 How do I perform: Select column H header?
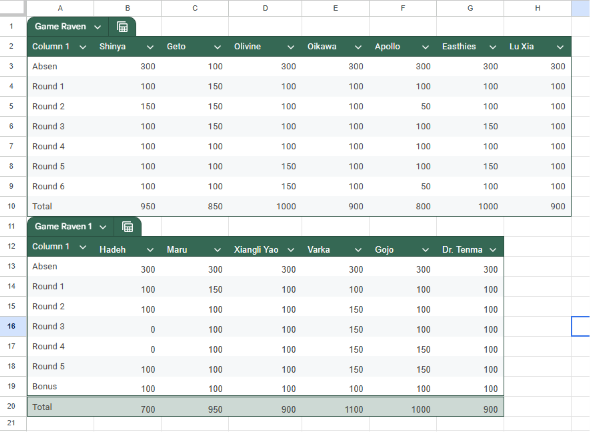(537, 8)
